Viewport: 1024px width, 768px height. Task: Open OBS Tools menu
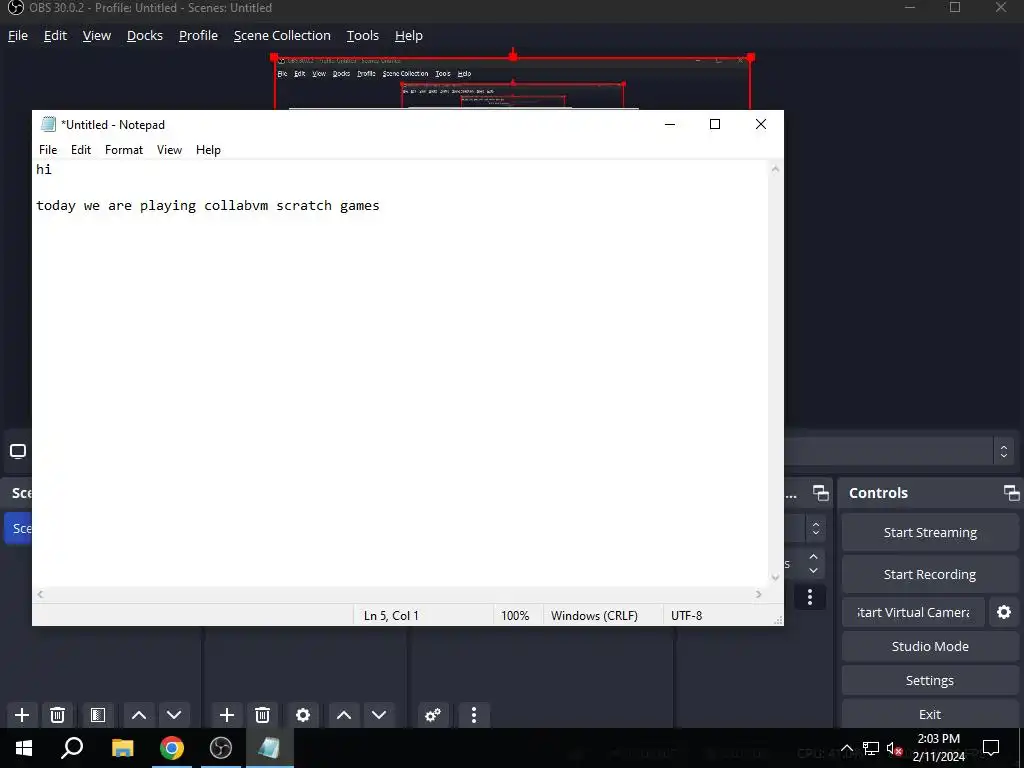pyautogui.click(x=362, y=36)
